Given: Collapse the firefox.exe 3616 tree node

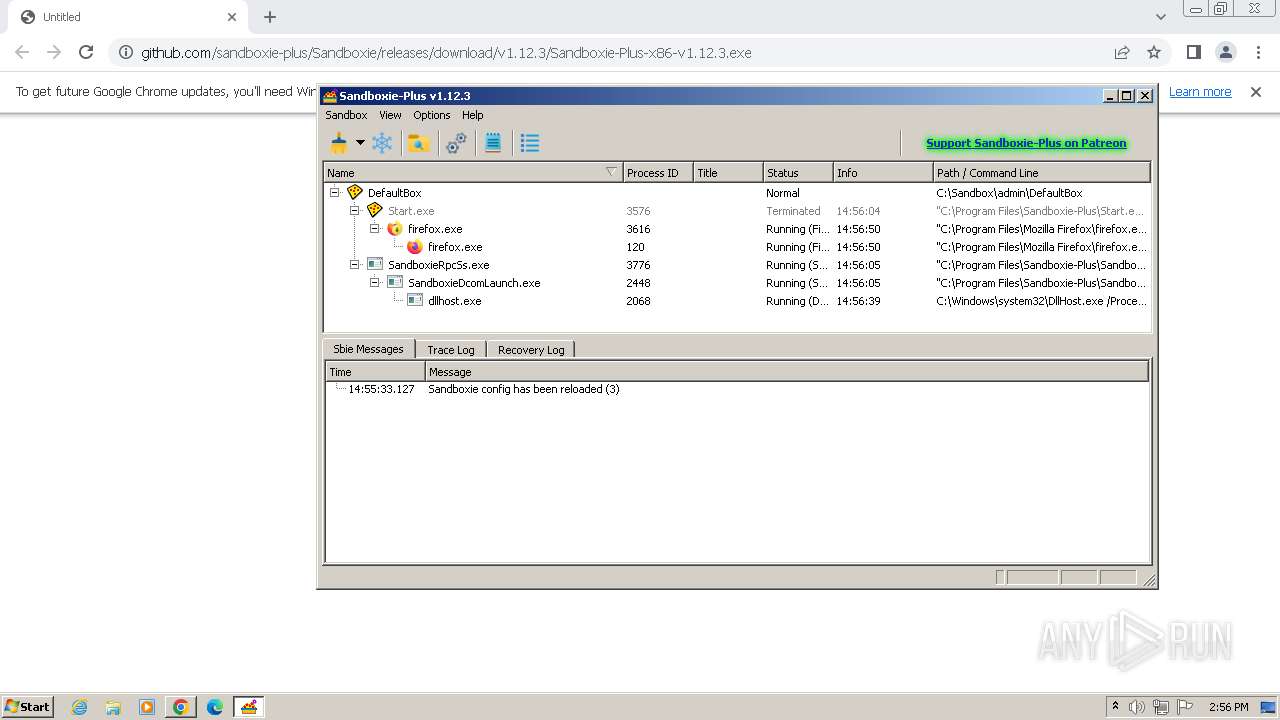Looking at the screenshot, I should [375, 229].
